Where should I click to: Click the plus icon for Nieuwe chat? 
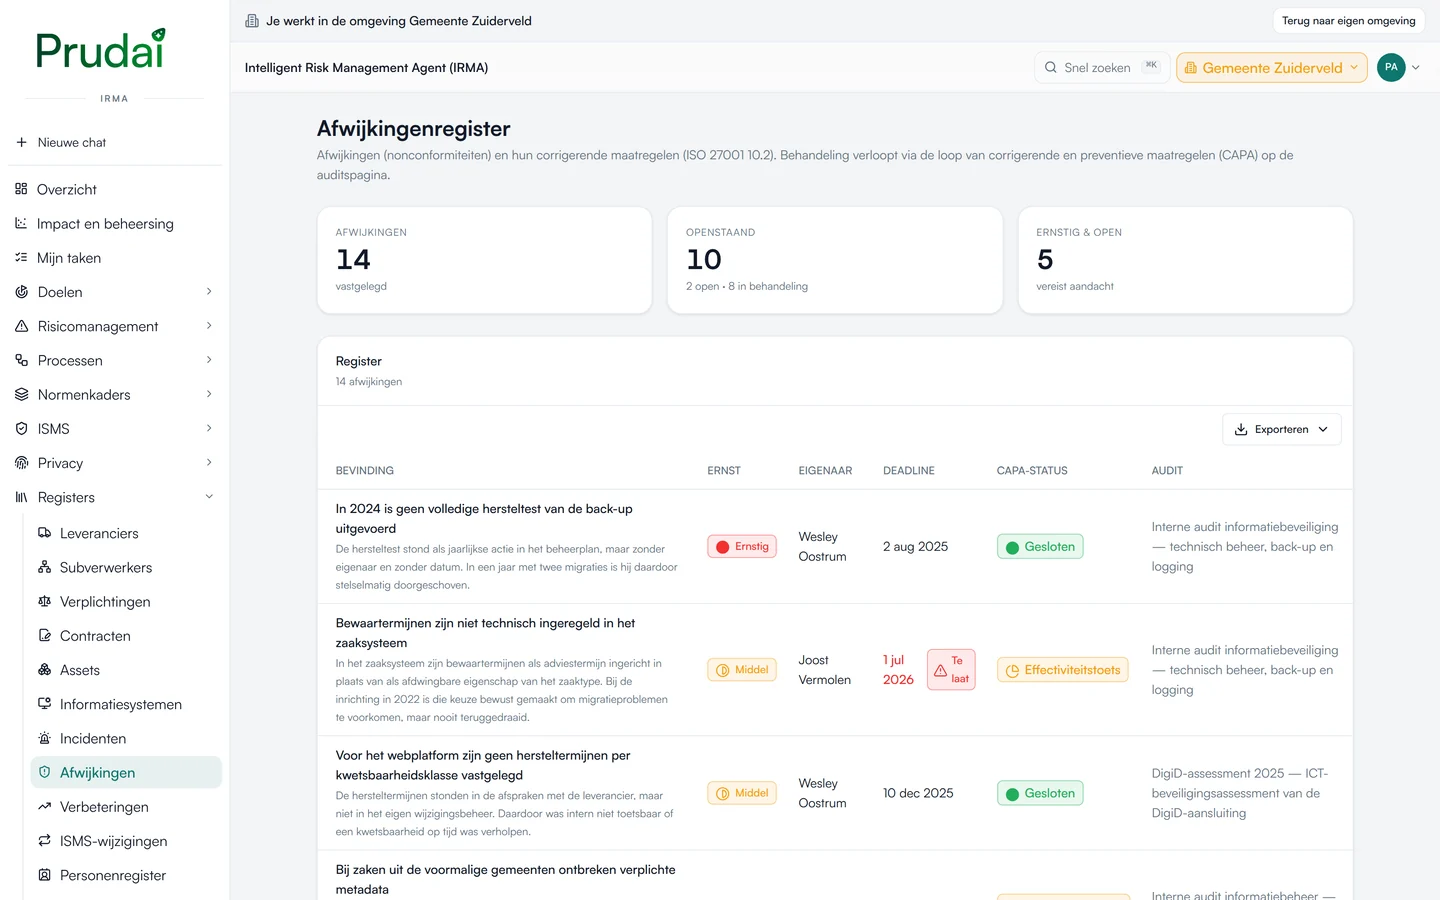point(21,142)
